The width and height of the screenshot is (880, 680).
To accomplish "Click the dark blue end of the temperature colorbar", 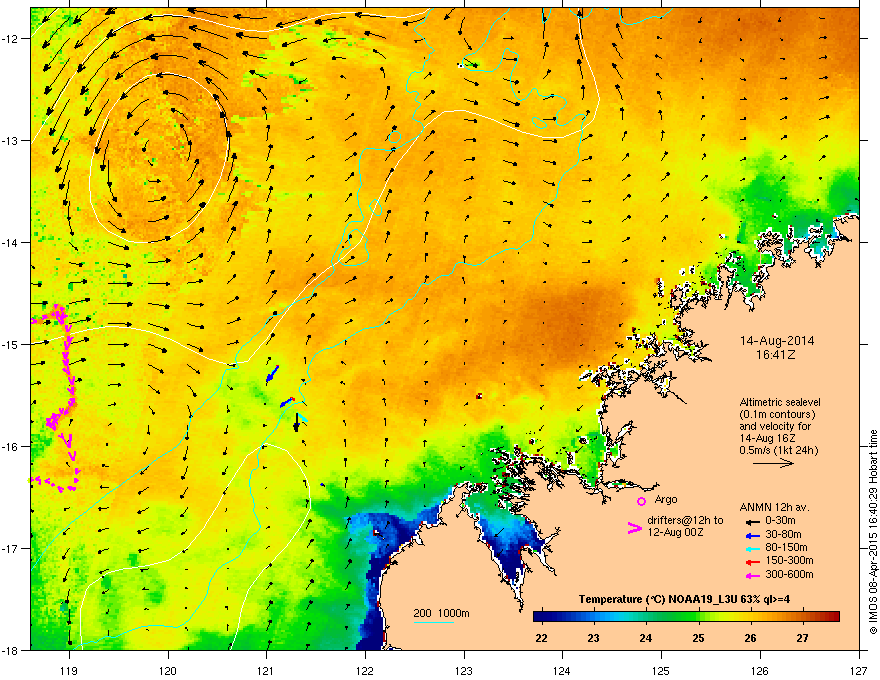I will [x=540, y=616].
